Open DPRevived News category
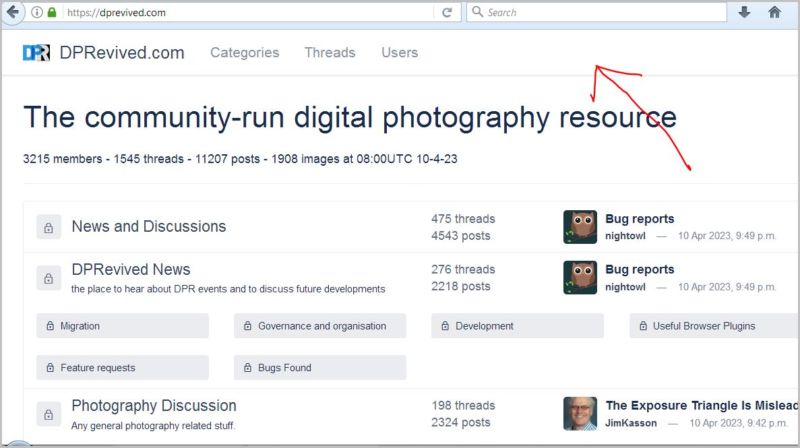The width and height of the screenshot is (800, 448). pos(131,269)
